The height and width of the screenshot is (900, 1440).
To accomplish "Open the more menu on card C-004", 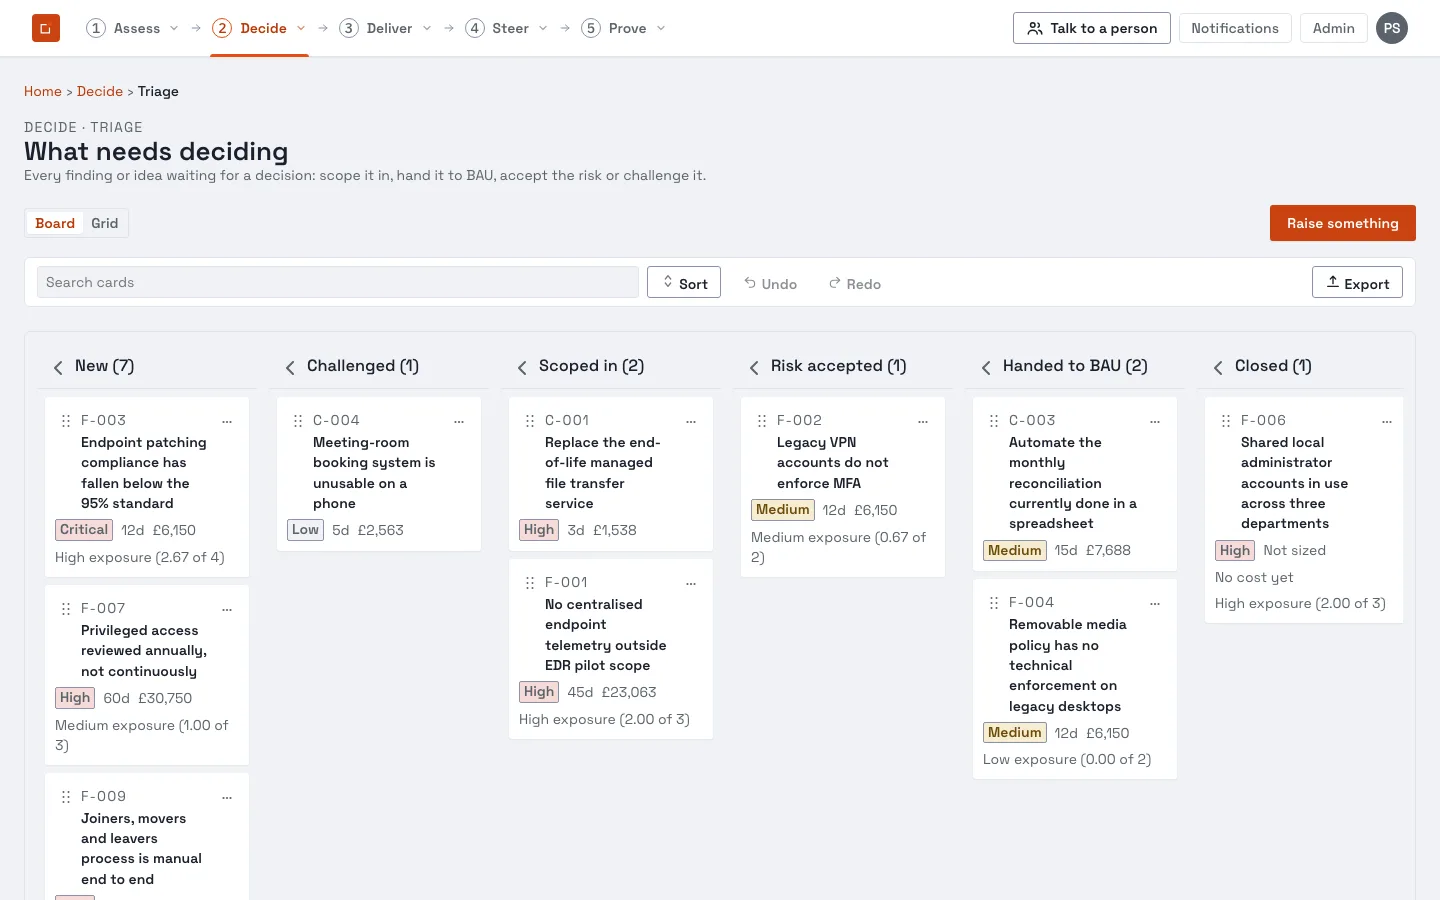I will pos(459,421).
